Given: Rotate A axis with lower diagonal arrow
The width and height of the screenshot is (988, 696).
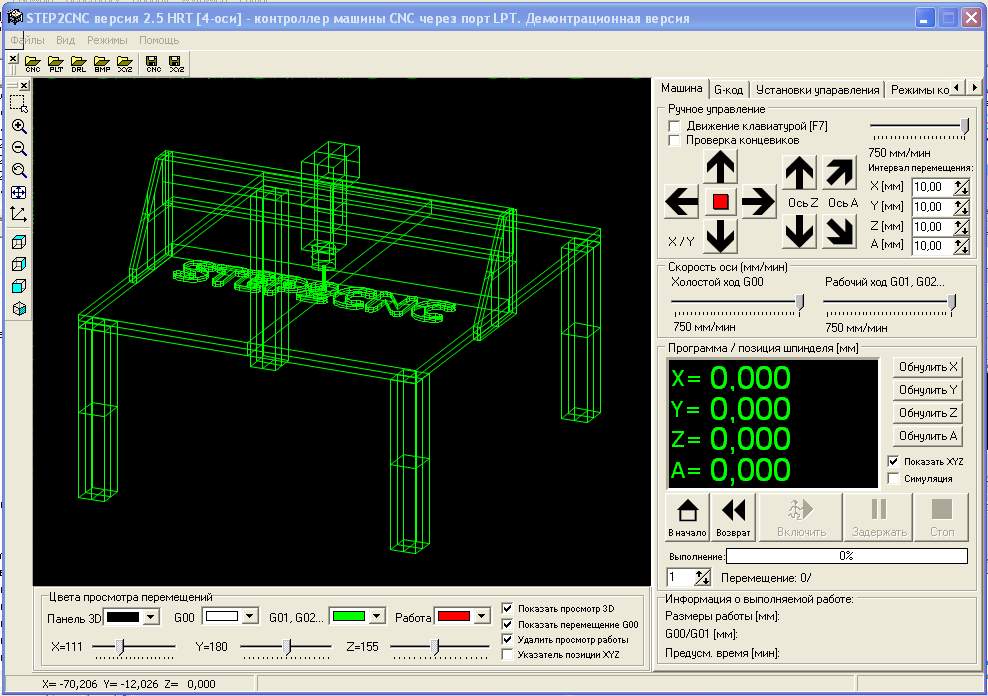Looking at the screenshot, I should click(839, 231).
